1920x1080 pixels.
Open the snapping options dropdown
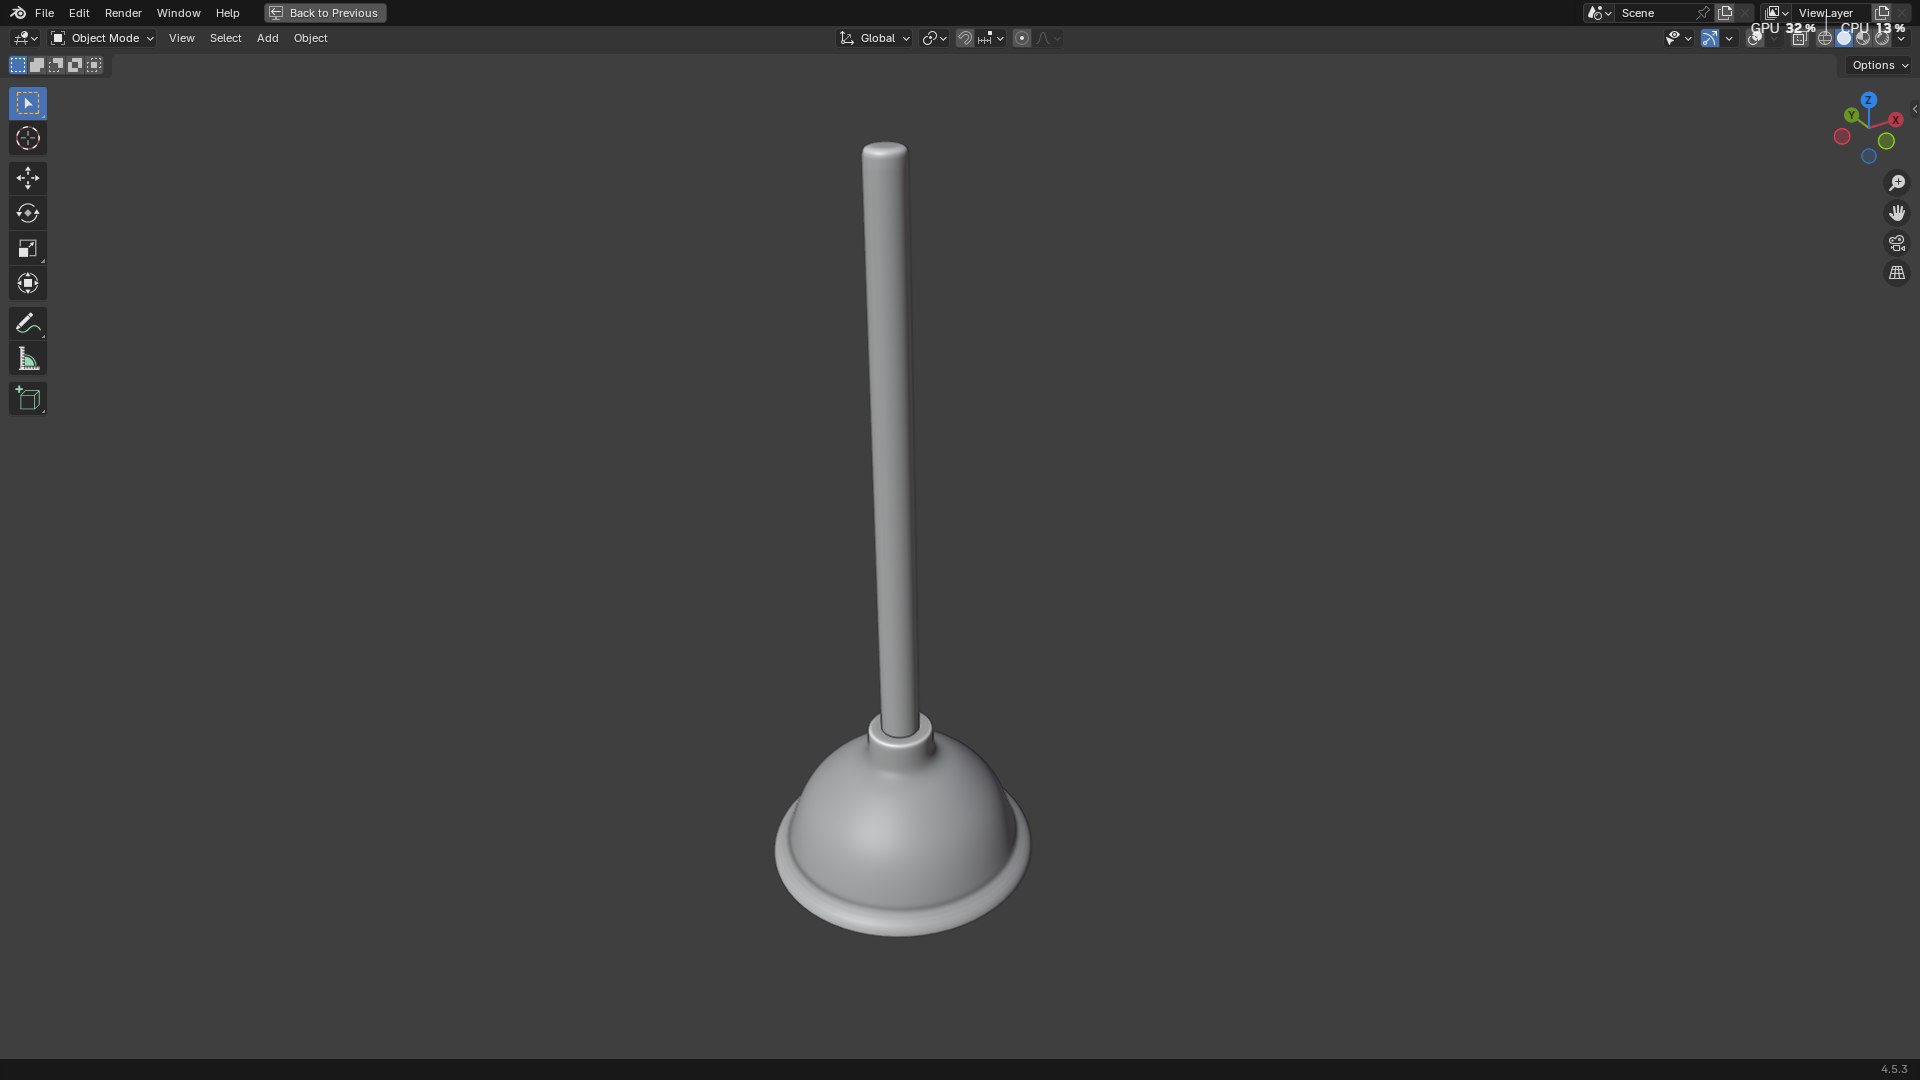pyautogui.click(x=991, y=38)
